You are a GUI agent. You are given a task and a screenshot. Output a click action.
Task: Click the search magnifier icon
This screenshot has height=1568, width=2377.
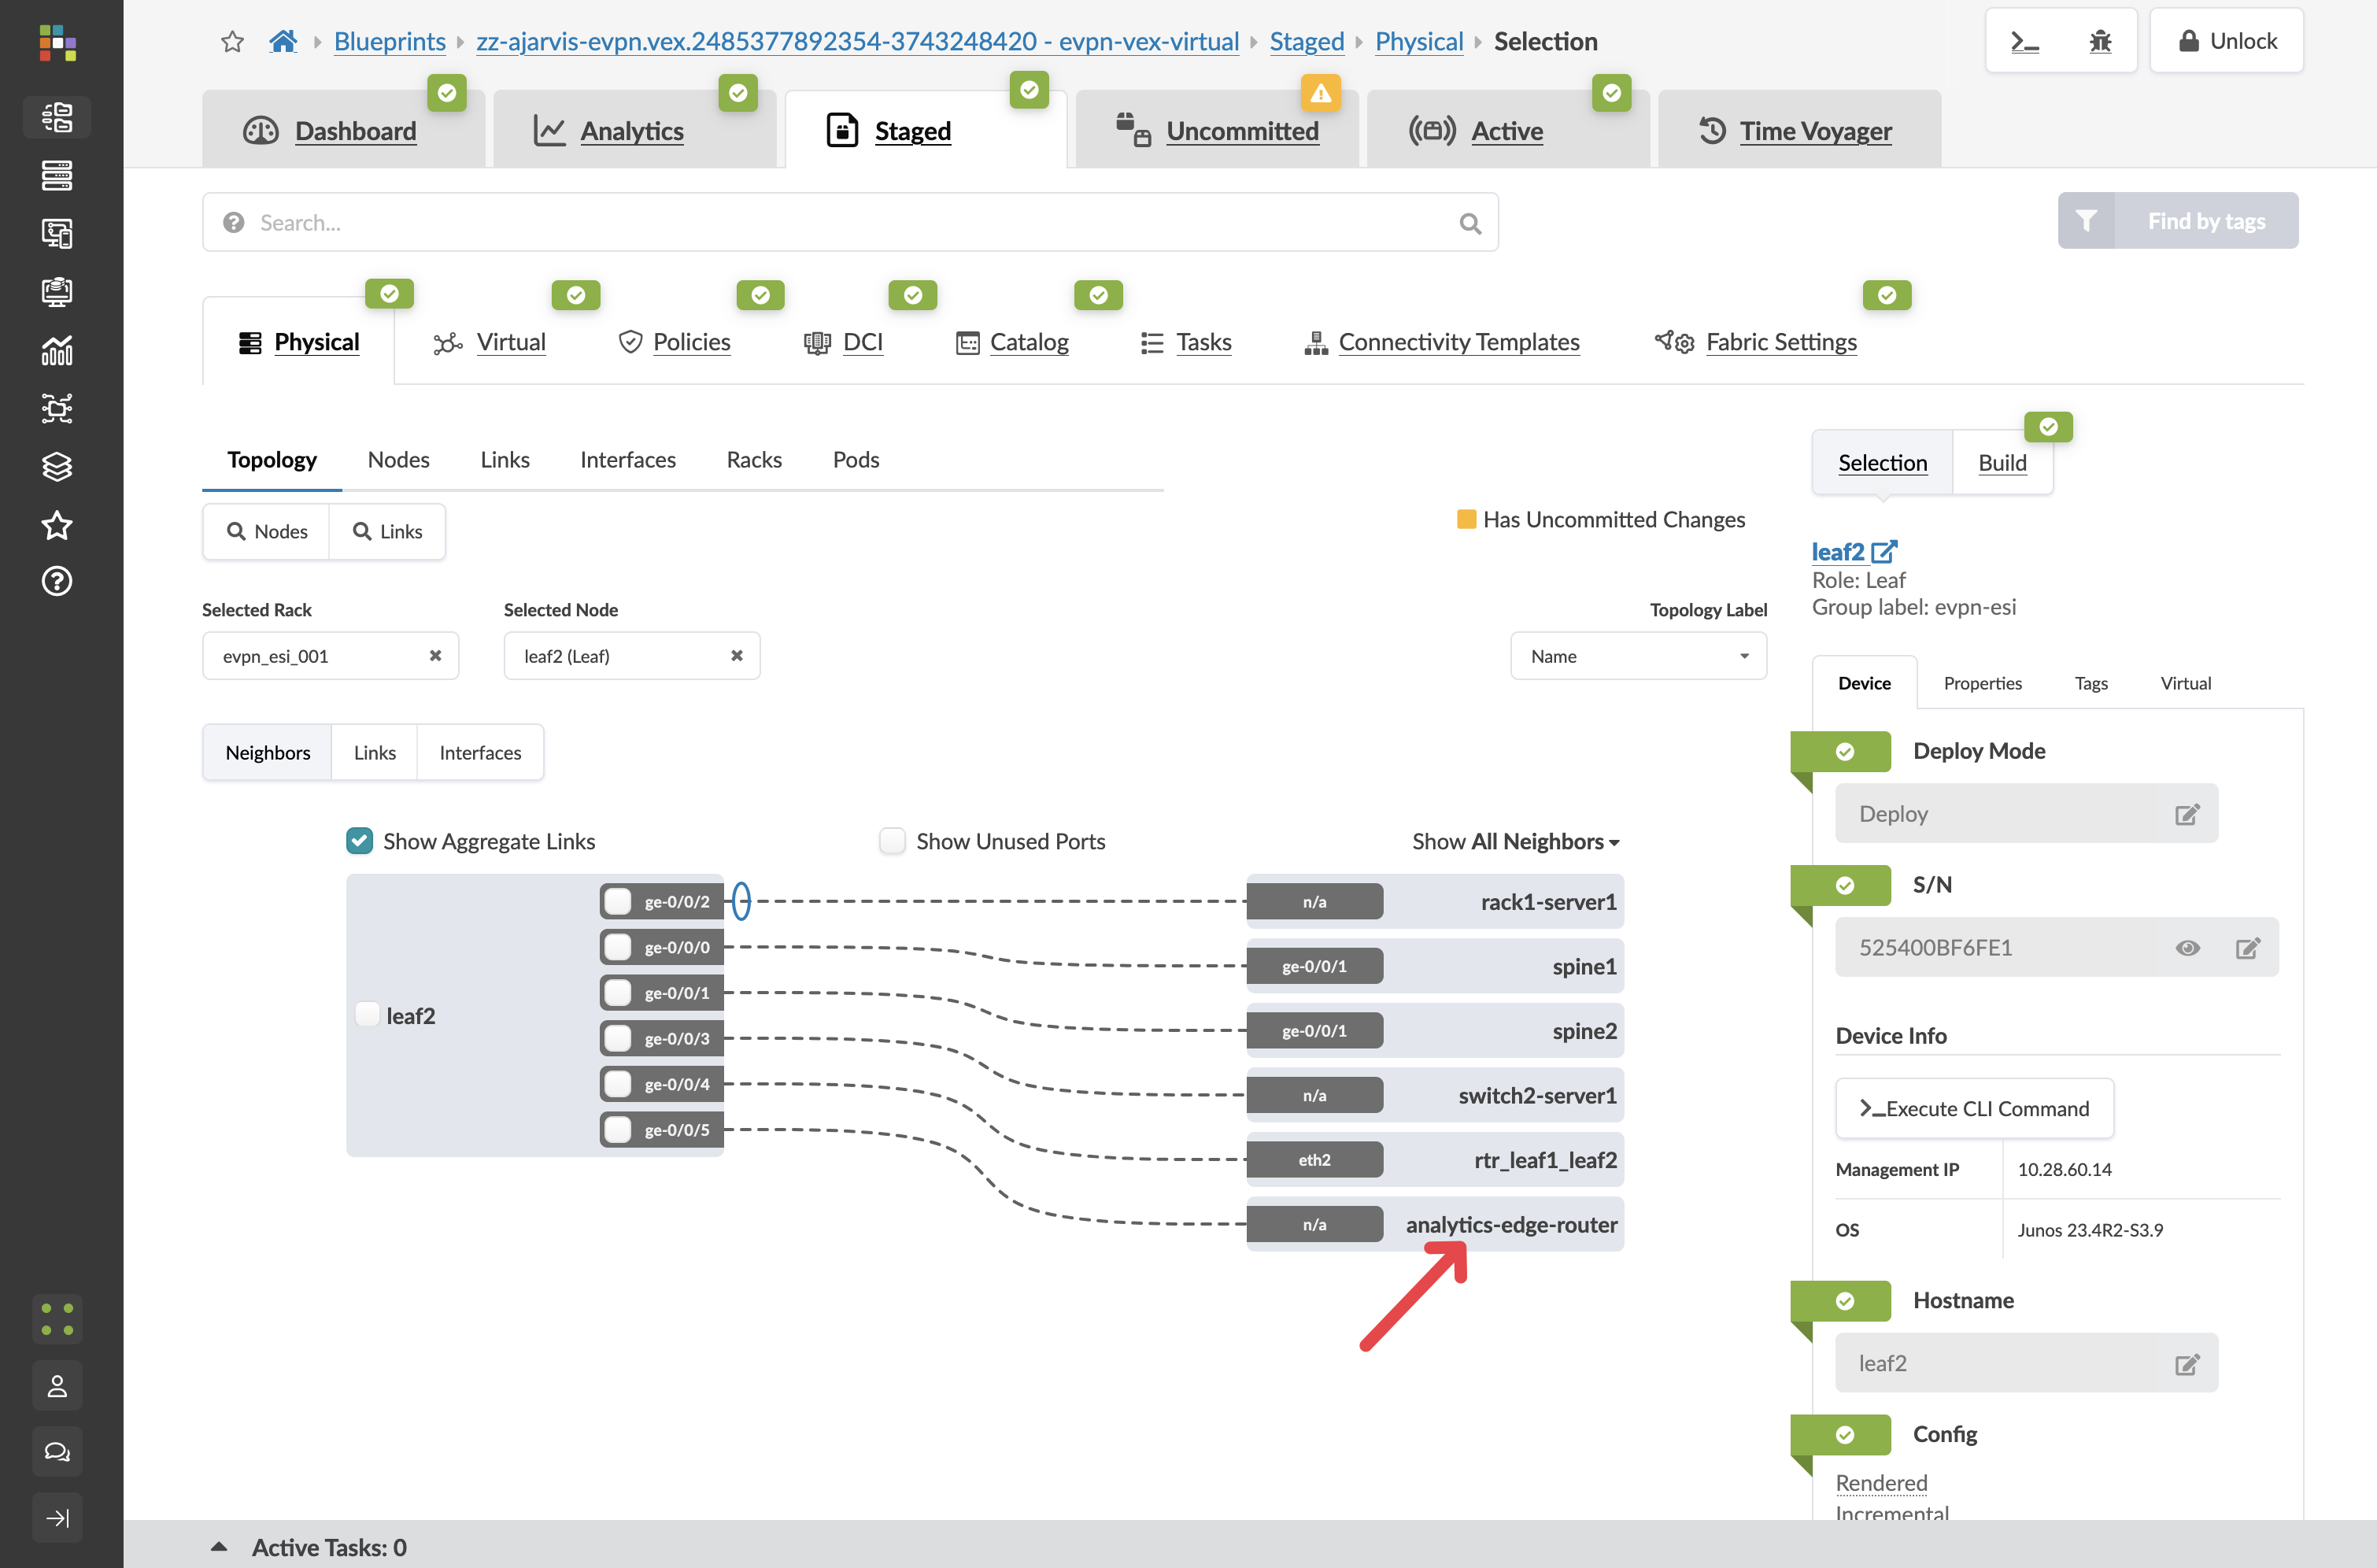pyautogui.click(x=1469, y=223)
